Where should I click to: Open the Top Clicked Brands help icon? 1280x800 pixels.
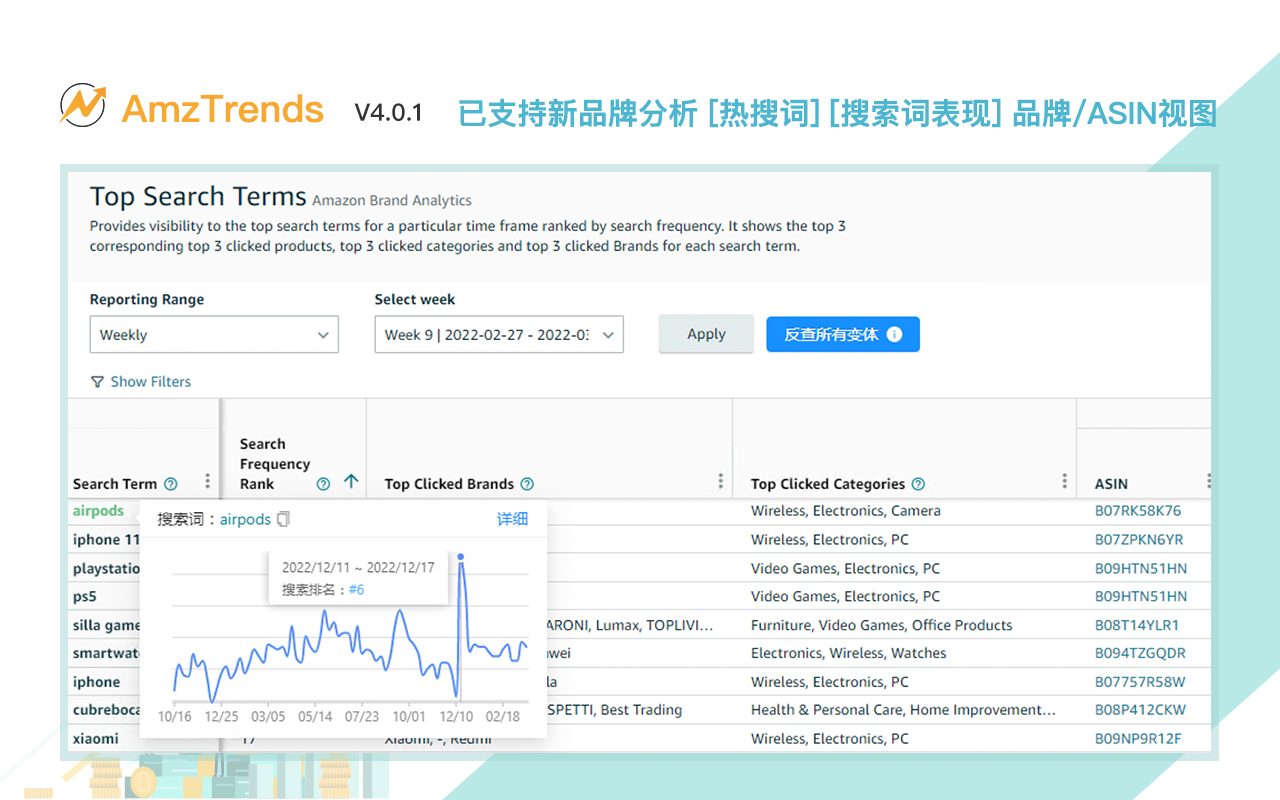pyautogui.click(x=527, y=484)
